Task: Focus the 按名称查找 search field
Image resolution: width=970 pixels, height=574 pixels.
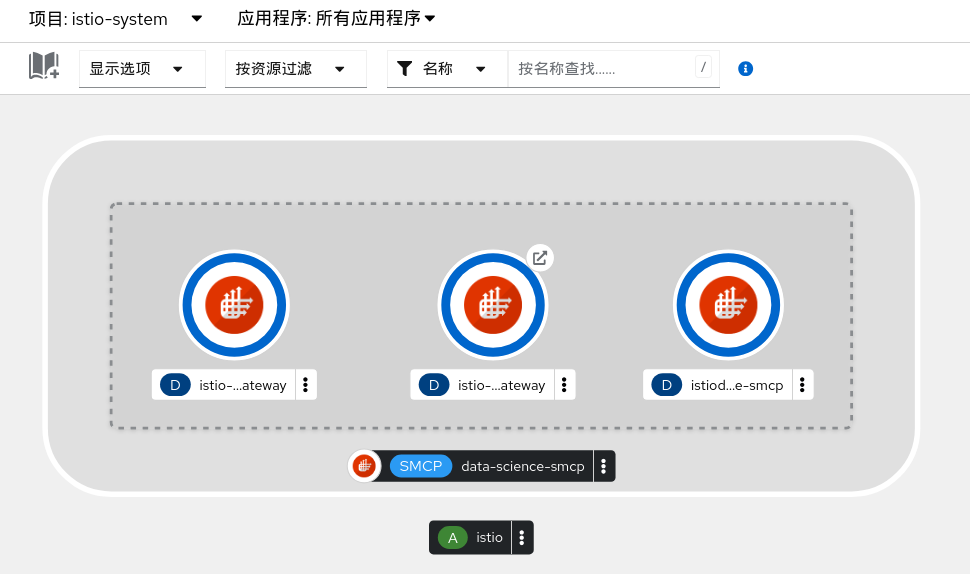Action: click(x=613, y=69)
